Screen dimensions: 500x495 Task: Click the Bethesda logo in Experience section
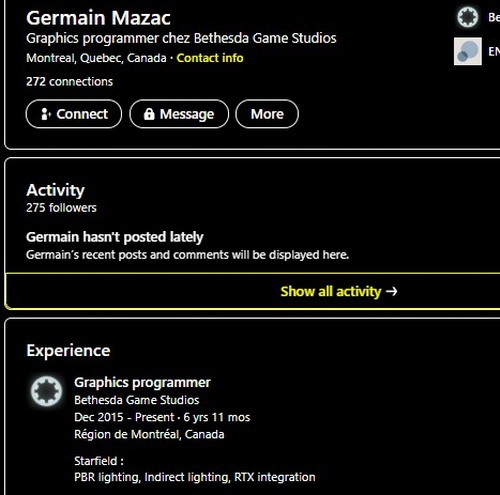tap(46, 391)
